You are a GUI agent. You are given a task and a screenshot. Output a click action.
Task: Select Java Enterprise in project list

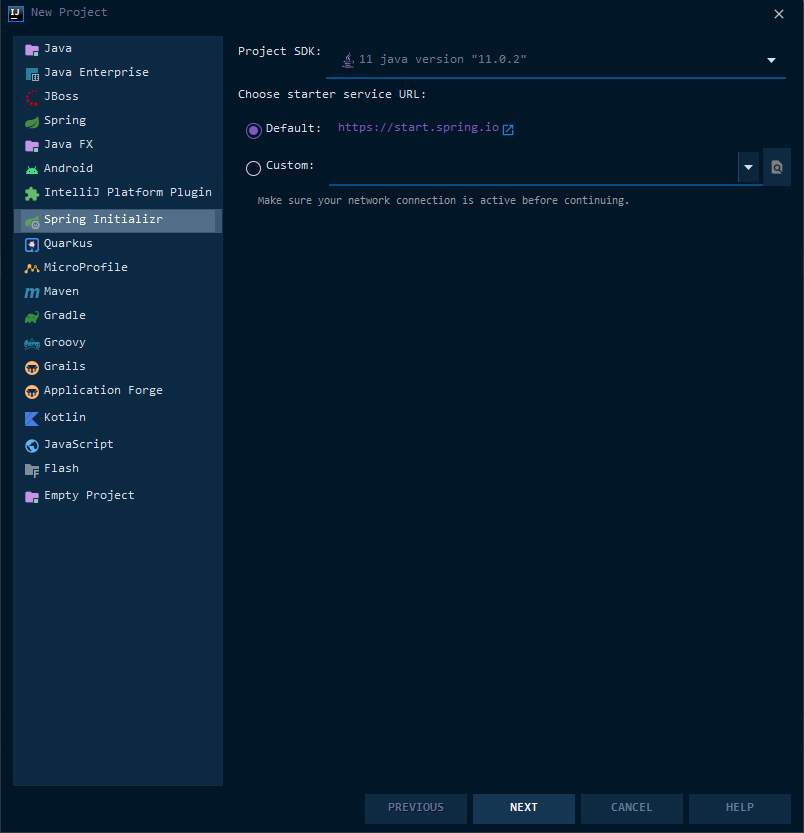pos(96,72)
